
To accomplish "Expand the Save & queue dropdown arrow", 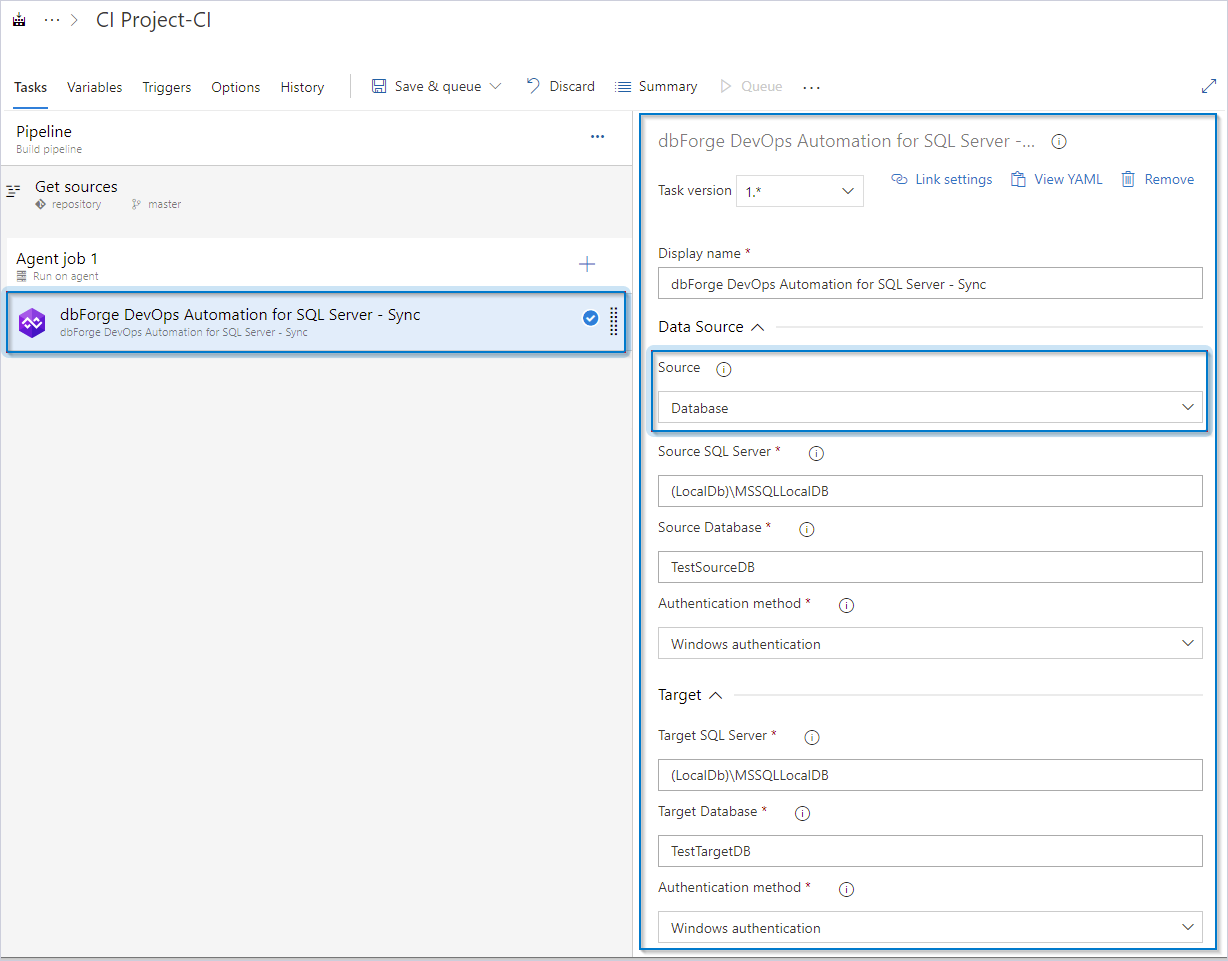I will coord(495,86).
